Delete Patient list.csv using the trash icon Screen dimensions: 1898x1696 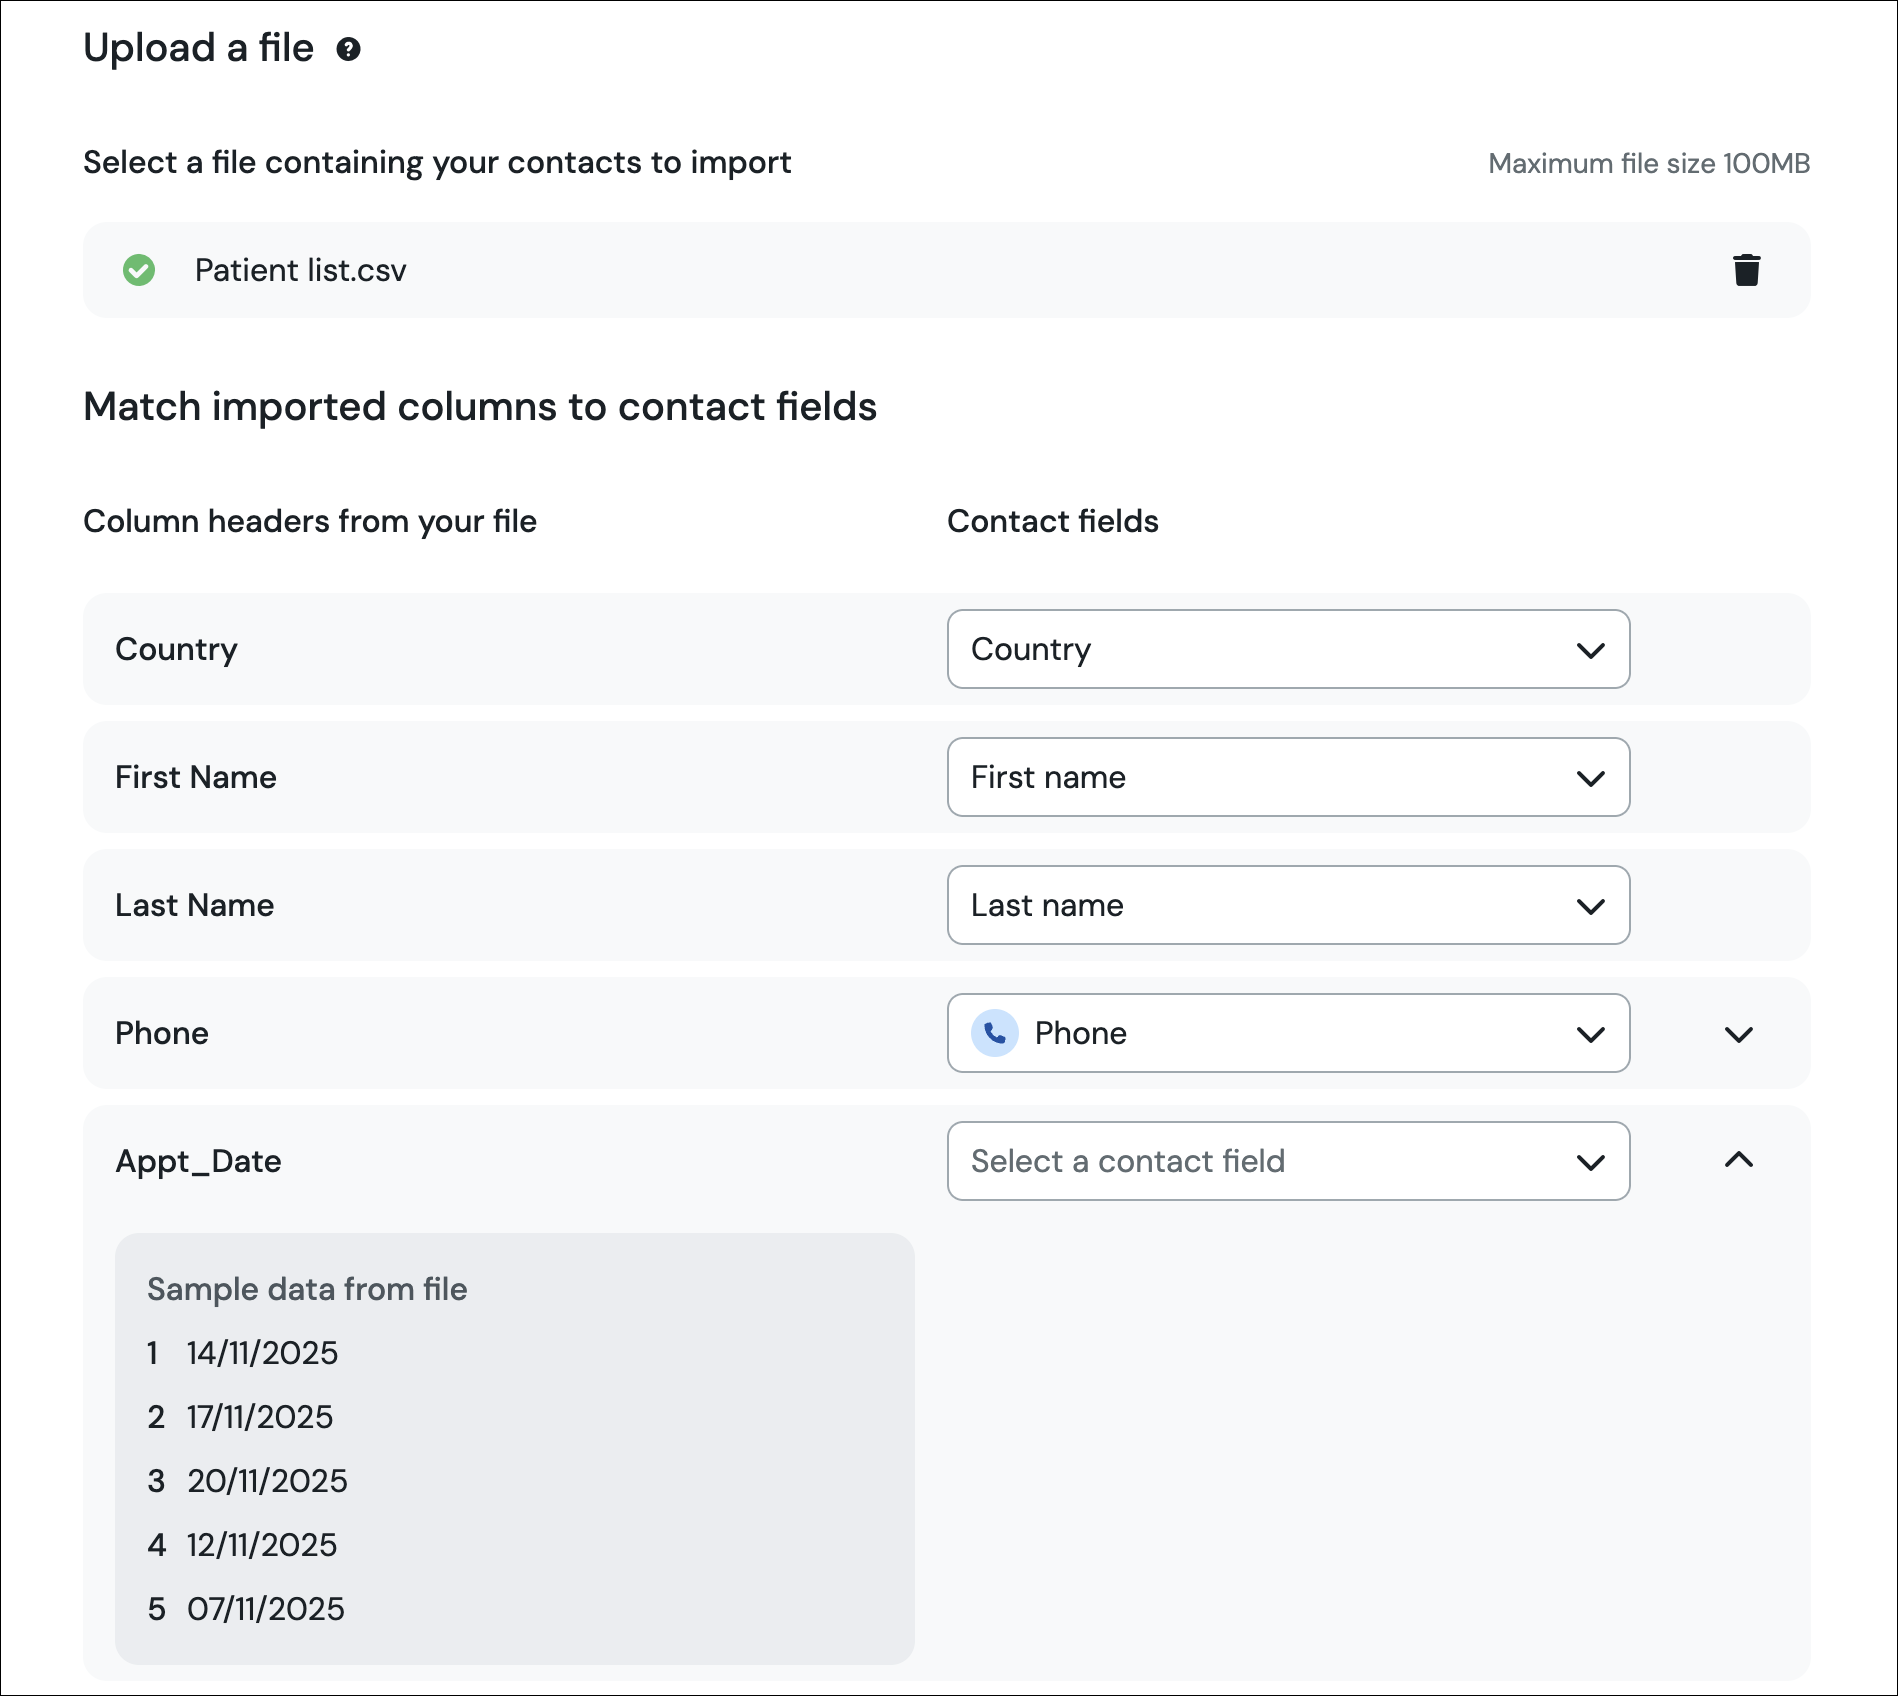tap(1746, 270)
